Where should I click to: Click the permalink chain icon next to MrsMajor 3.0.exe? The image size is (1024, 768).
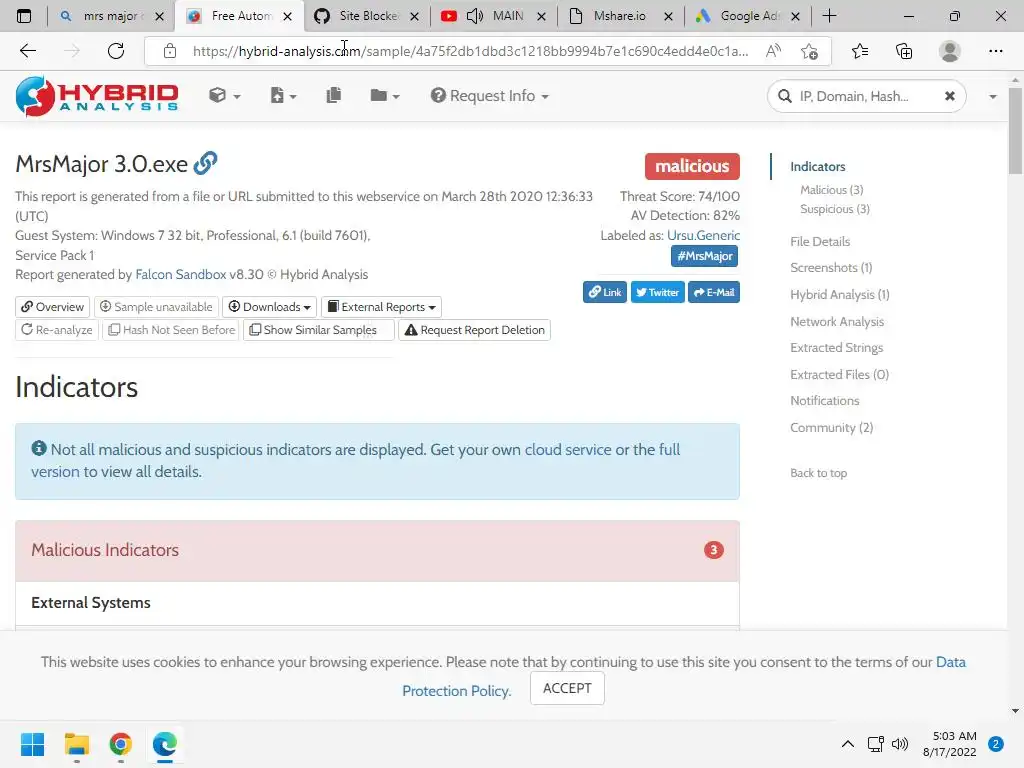[205, 163]
